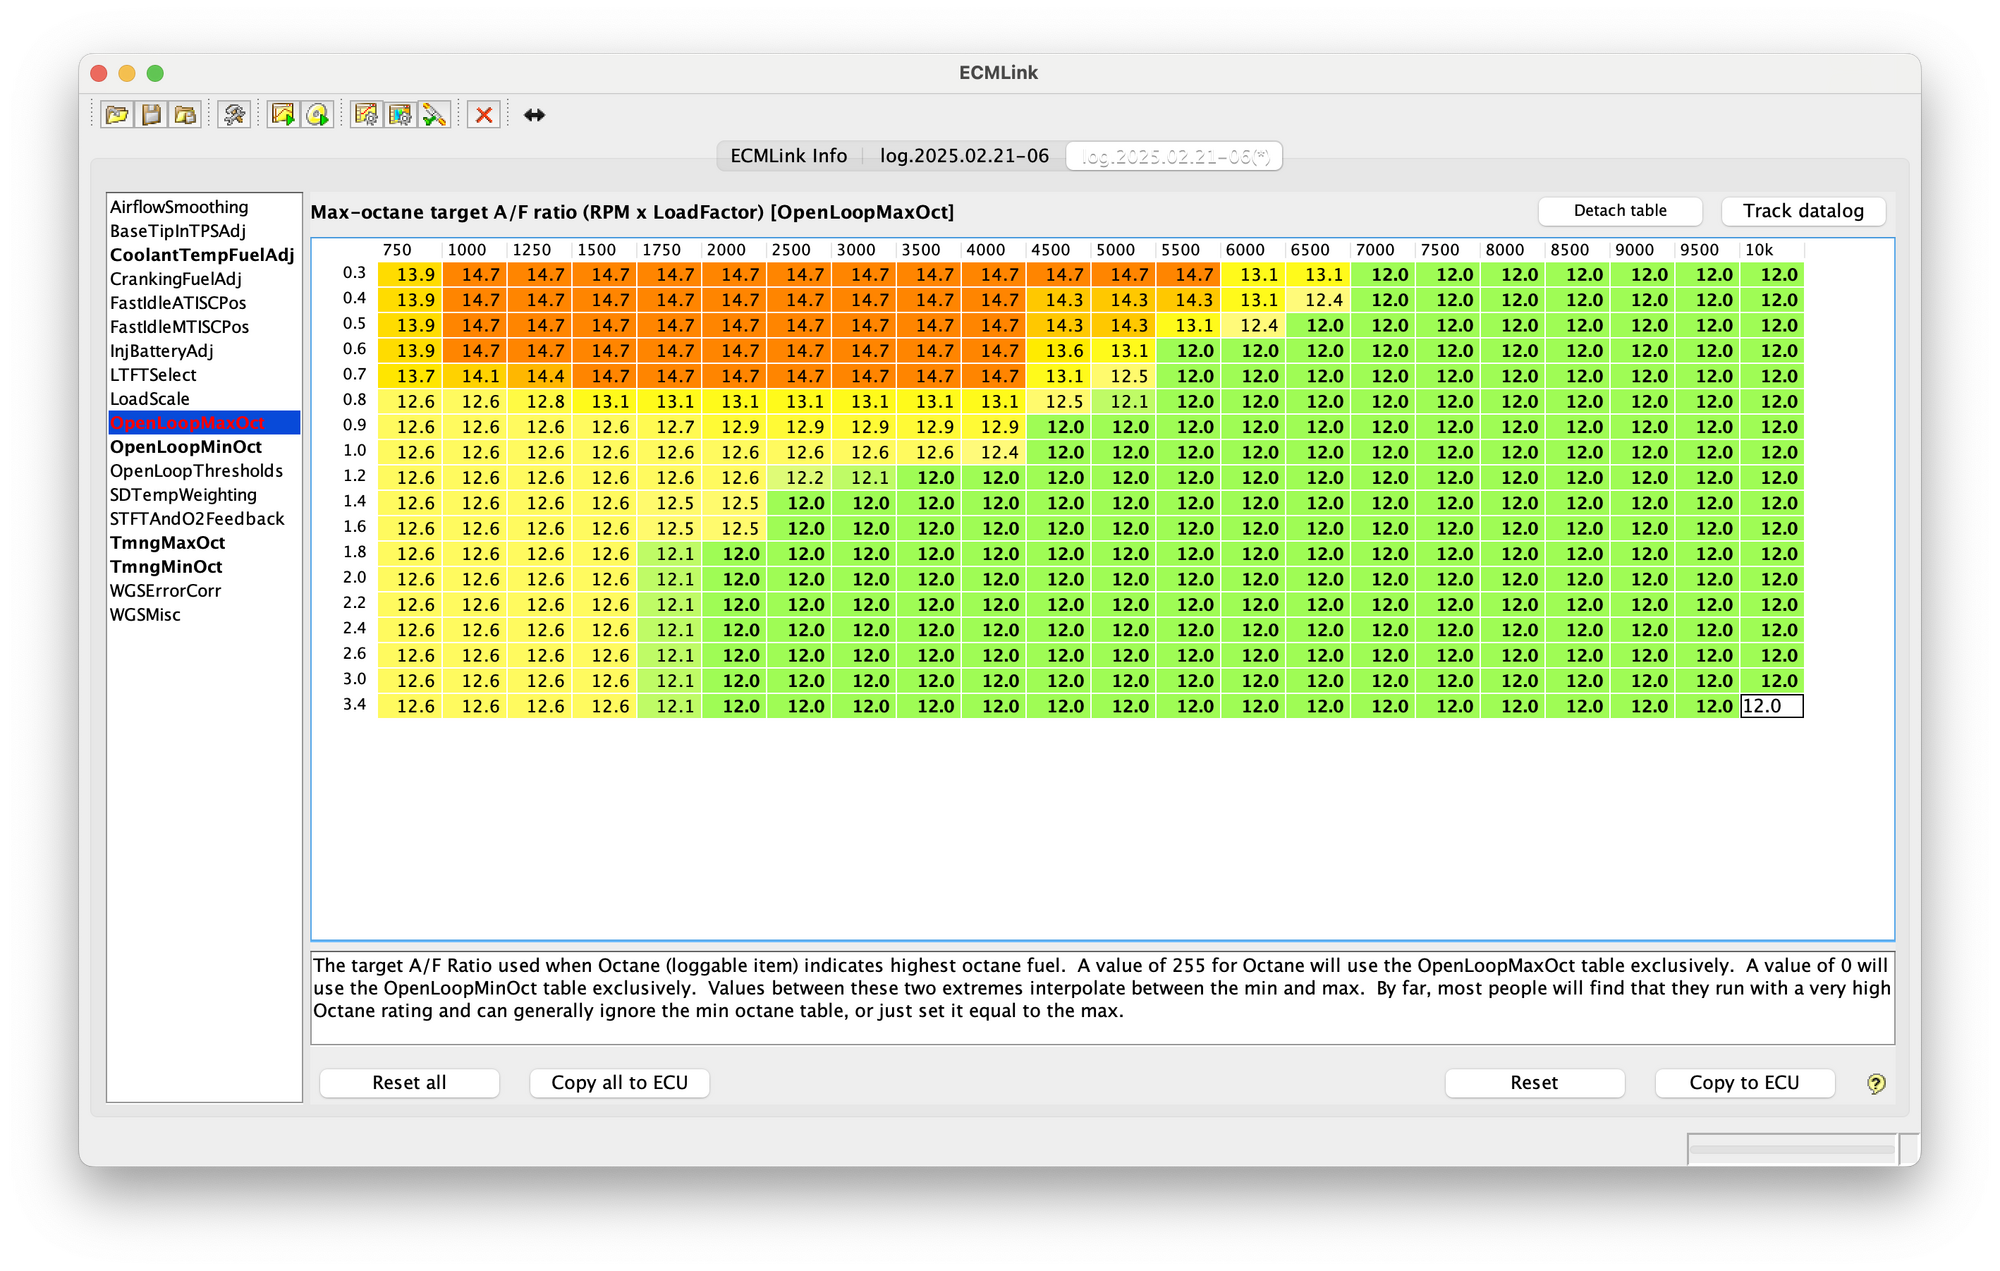The width and height of the screenshot is (2000, 1271).
Task: Click the 13.9 cell at 750 RPM, load 0.3
Action: (x=410, y=274)
